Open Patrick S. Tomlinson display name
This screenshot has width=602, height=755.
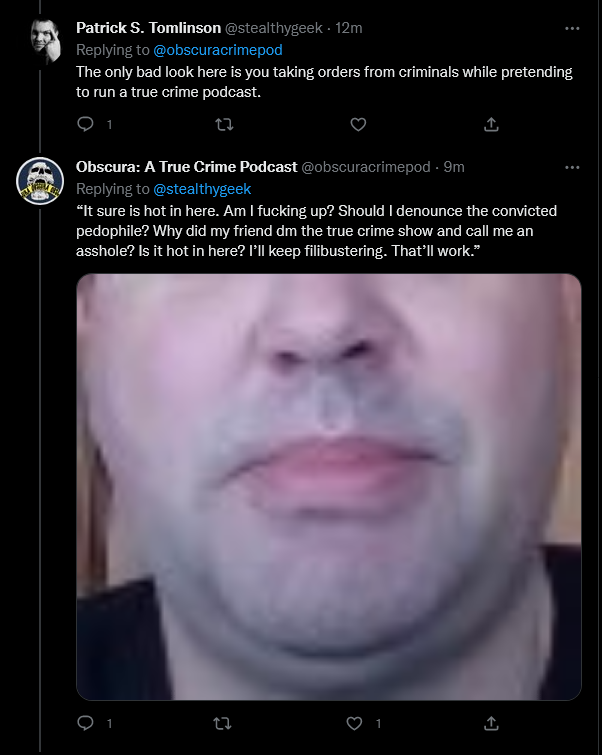point(148,28)
